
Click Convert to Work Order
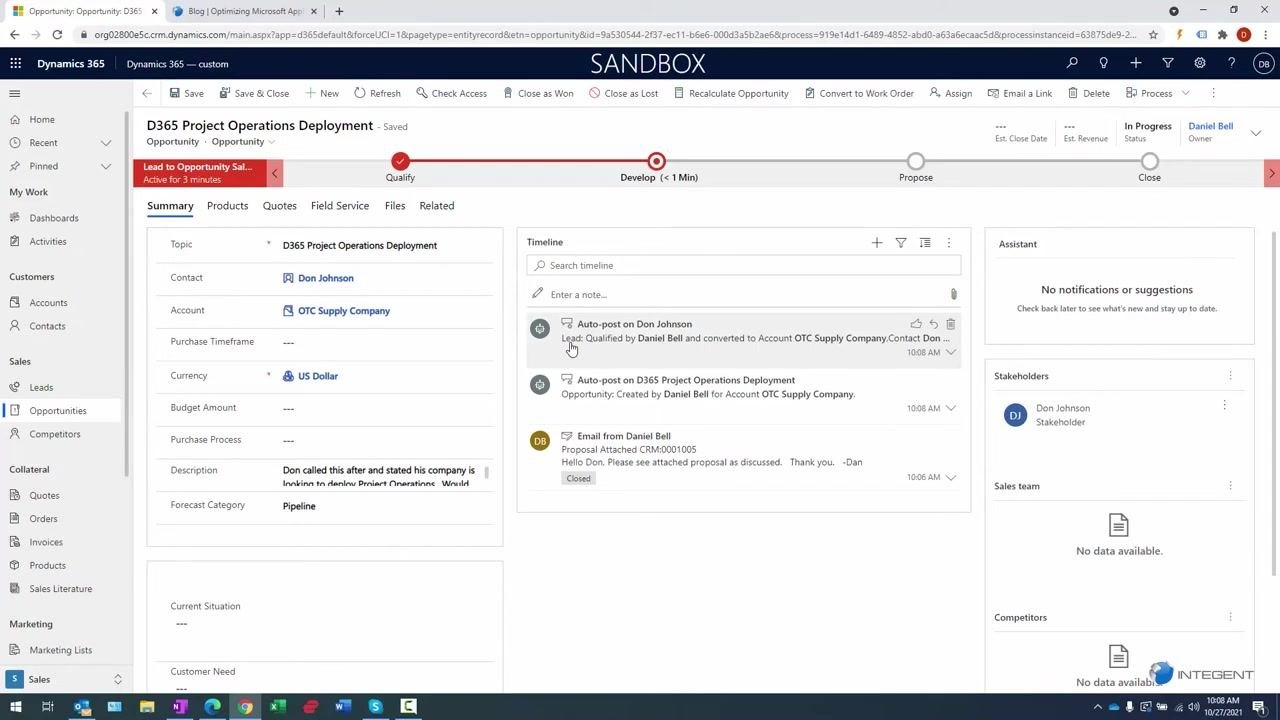(x=859, y=93)
